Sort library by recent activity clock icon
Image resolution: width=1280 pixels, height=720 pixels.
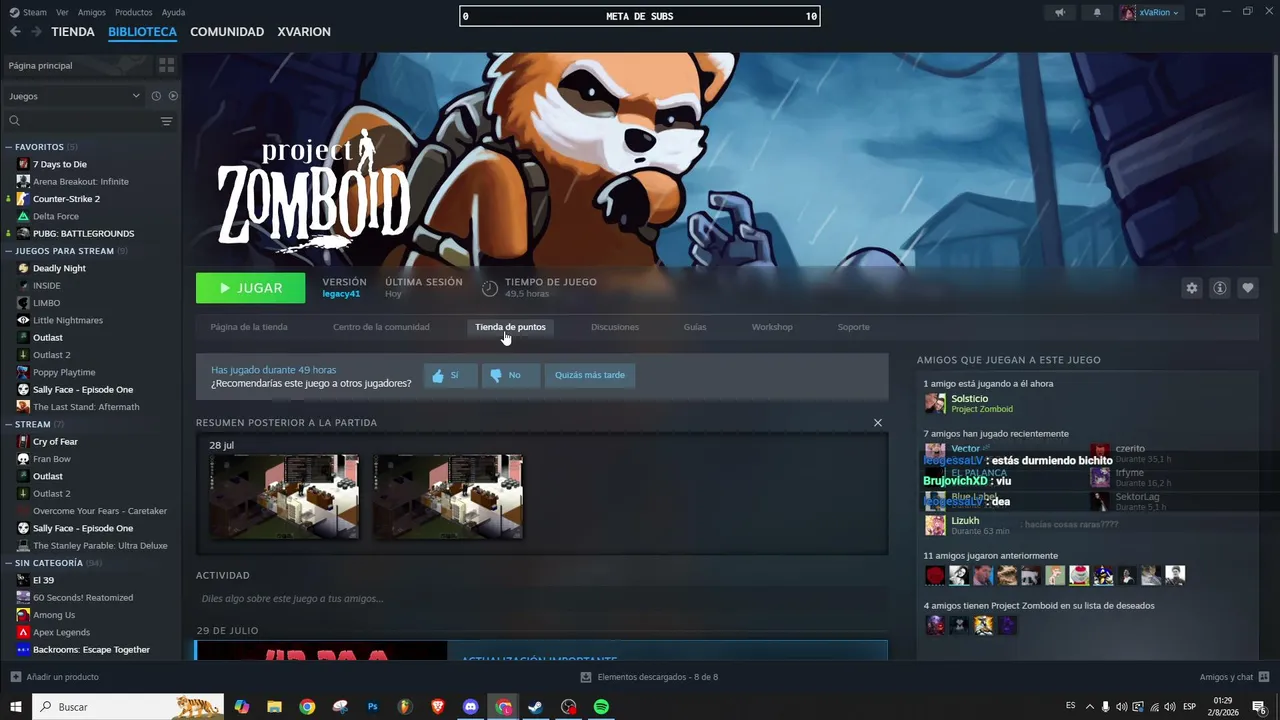coord(156,96)
